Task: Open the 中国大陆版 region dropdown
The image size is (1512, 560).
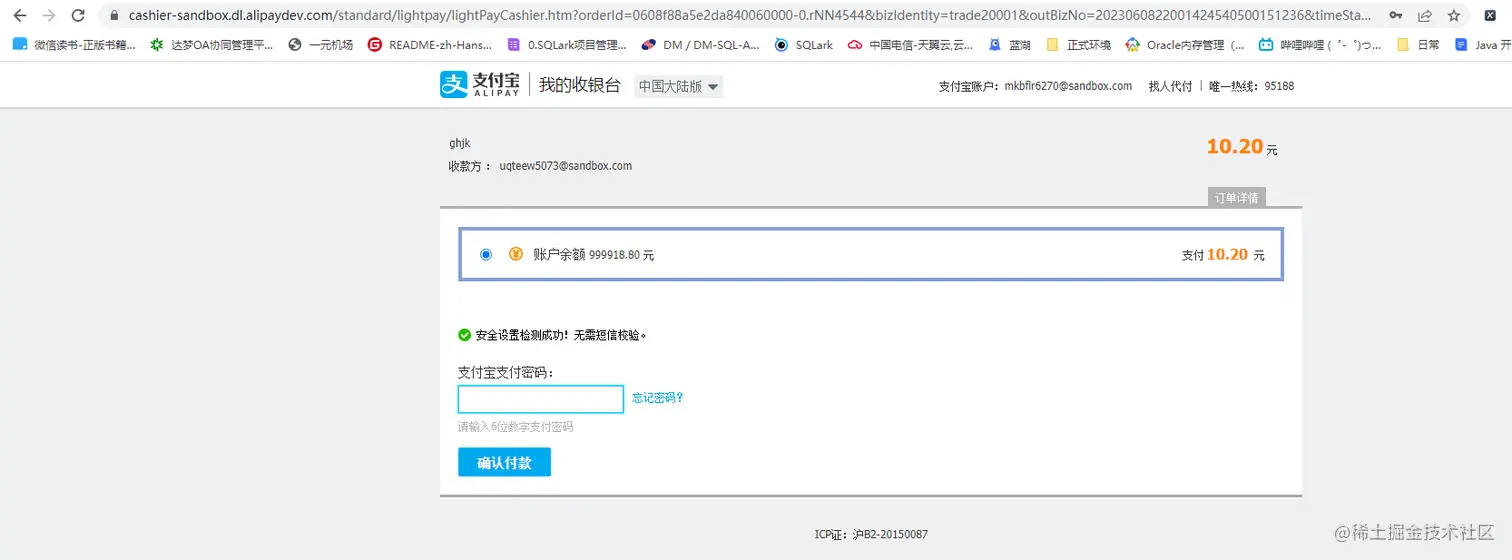Action: click(x=678, y=86)
